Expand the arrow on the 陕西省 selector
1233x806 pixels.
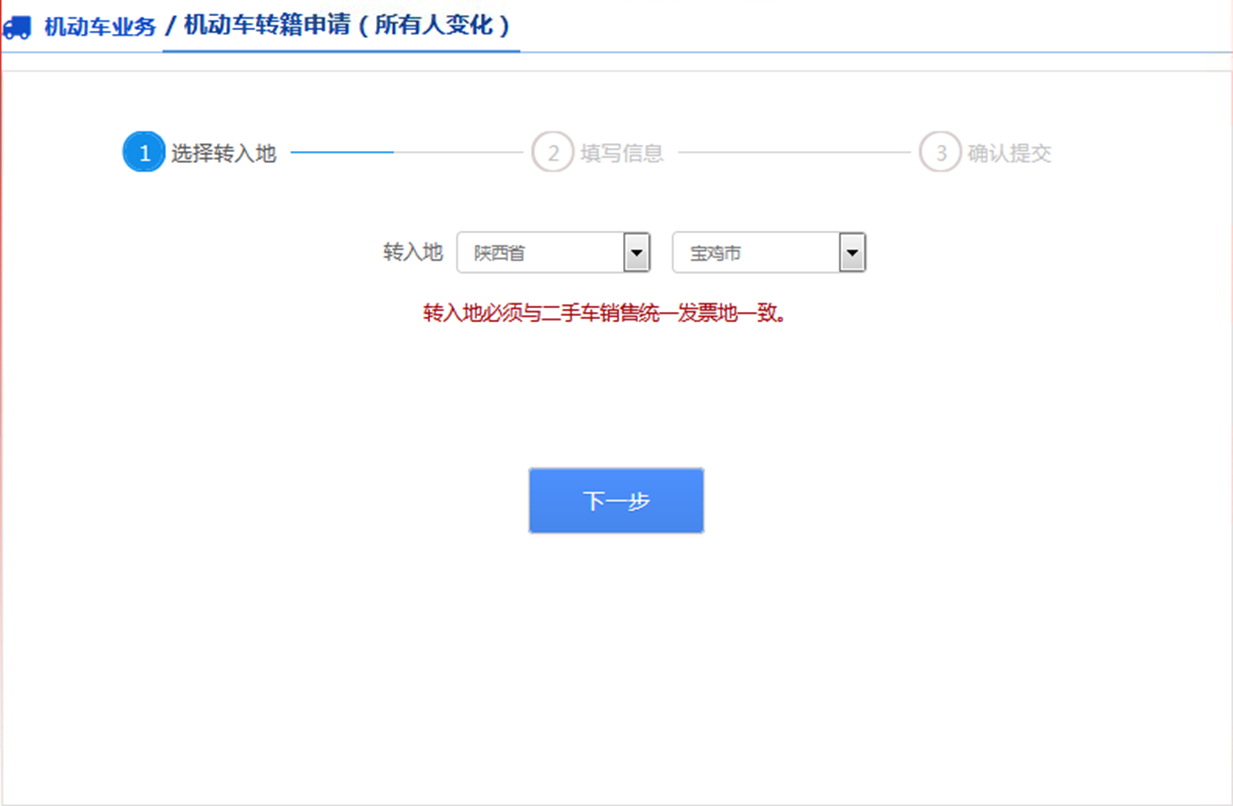[x=637, y=253]
